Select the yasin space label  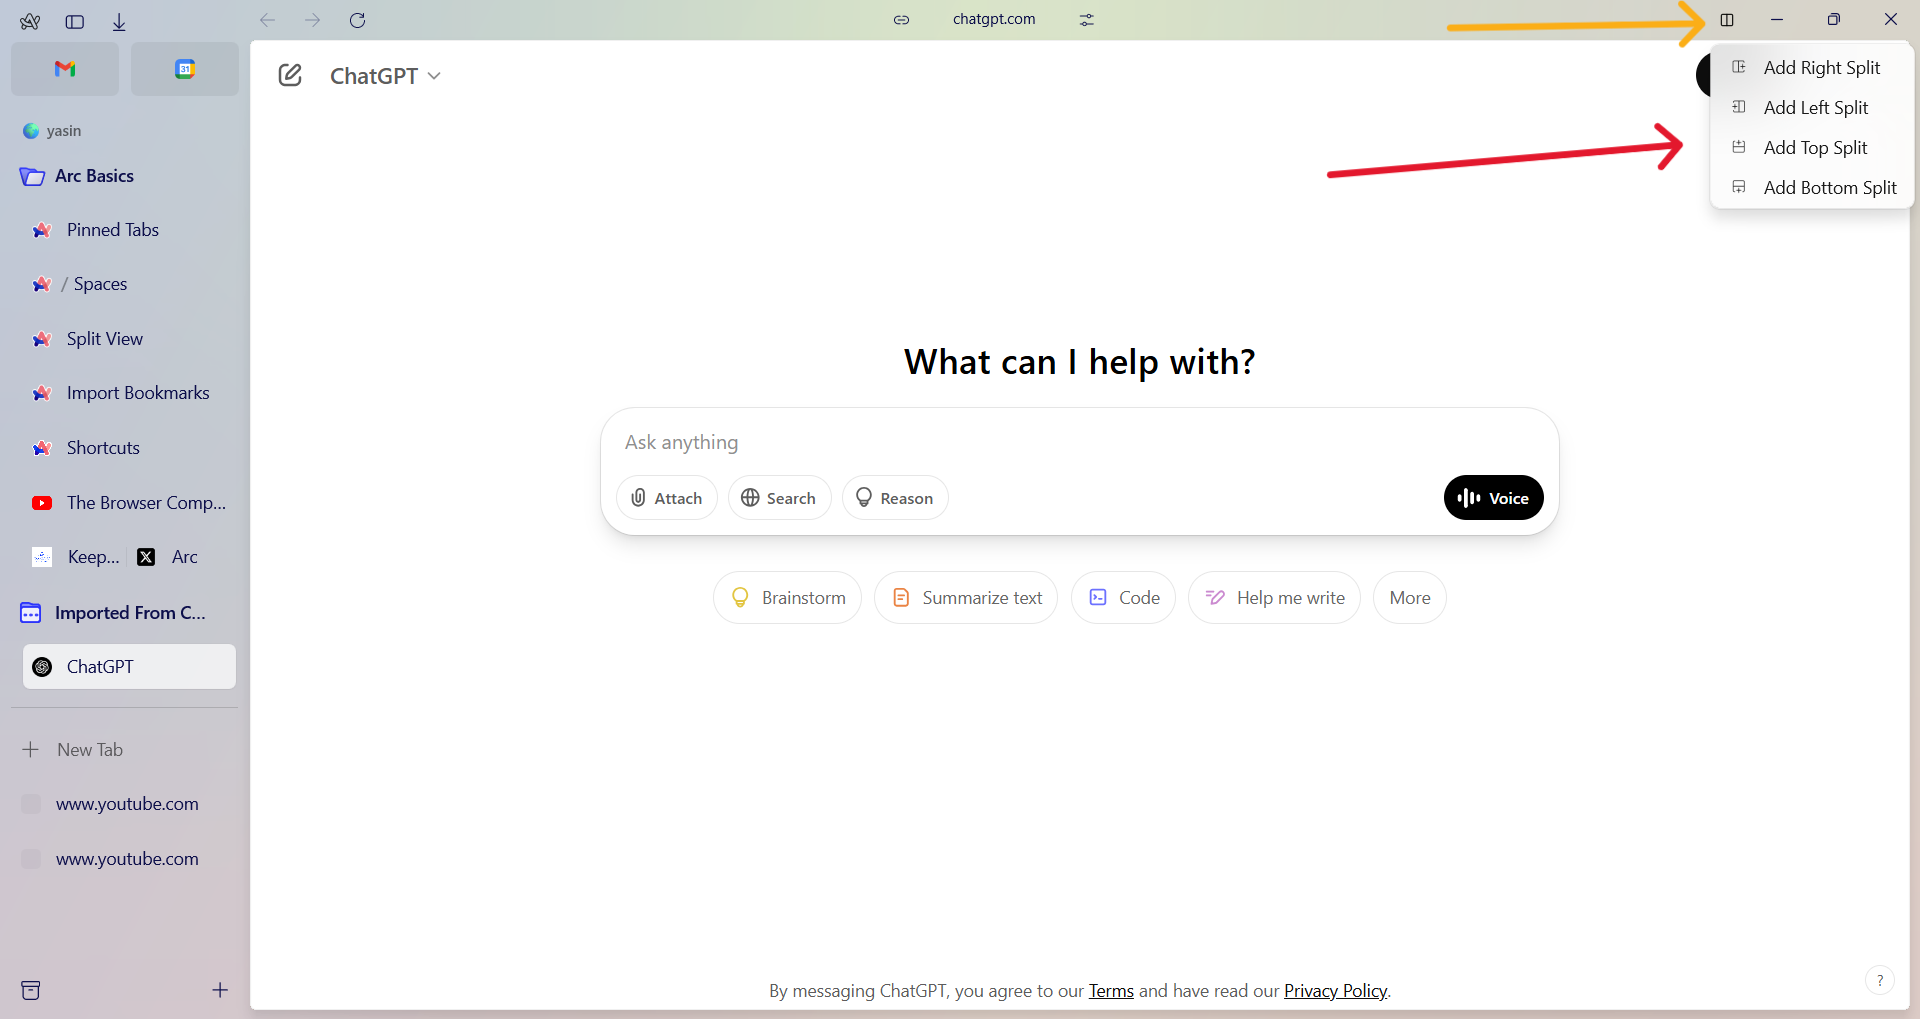64,131
